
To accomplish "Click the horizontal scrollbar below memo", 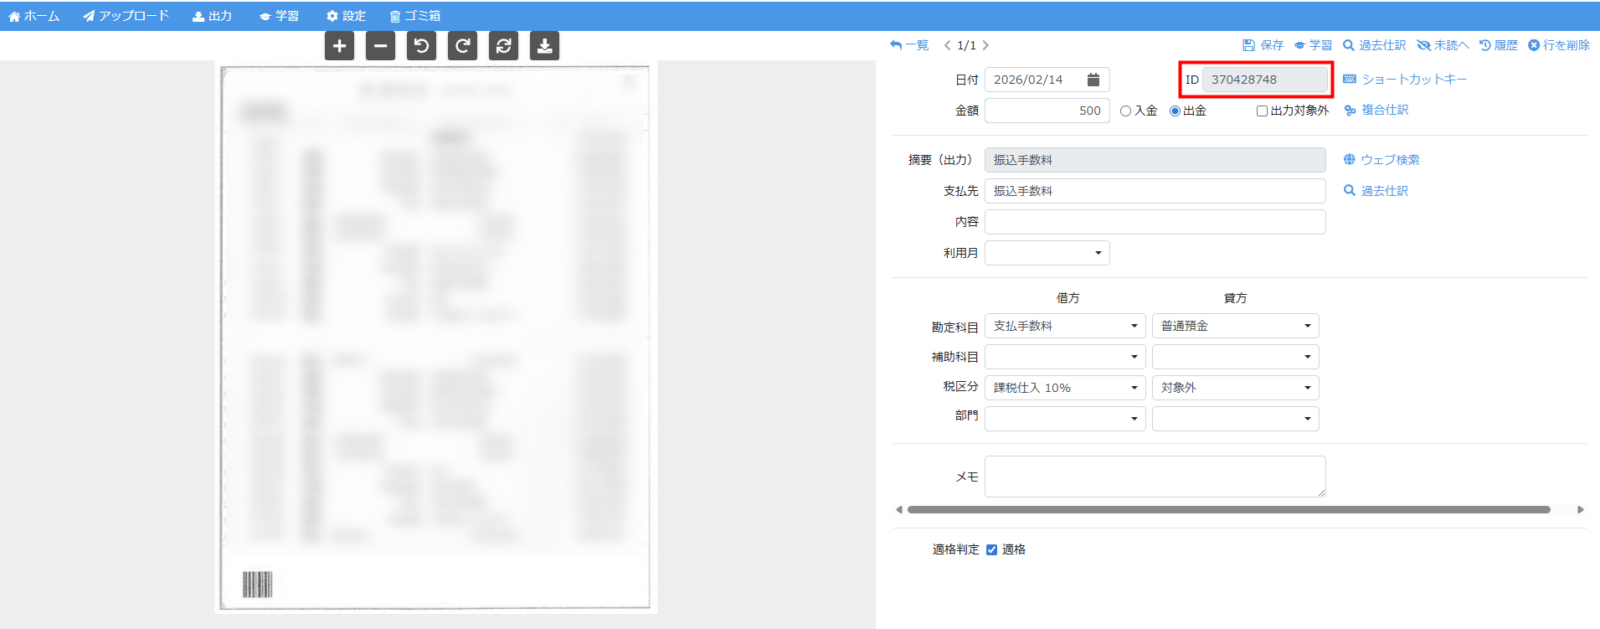I will [1228, 510].
